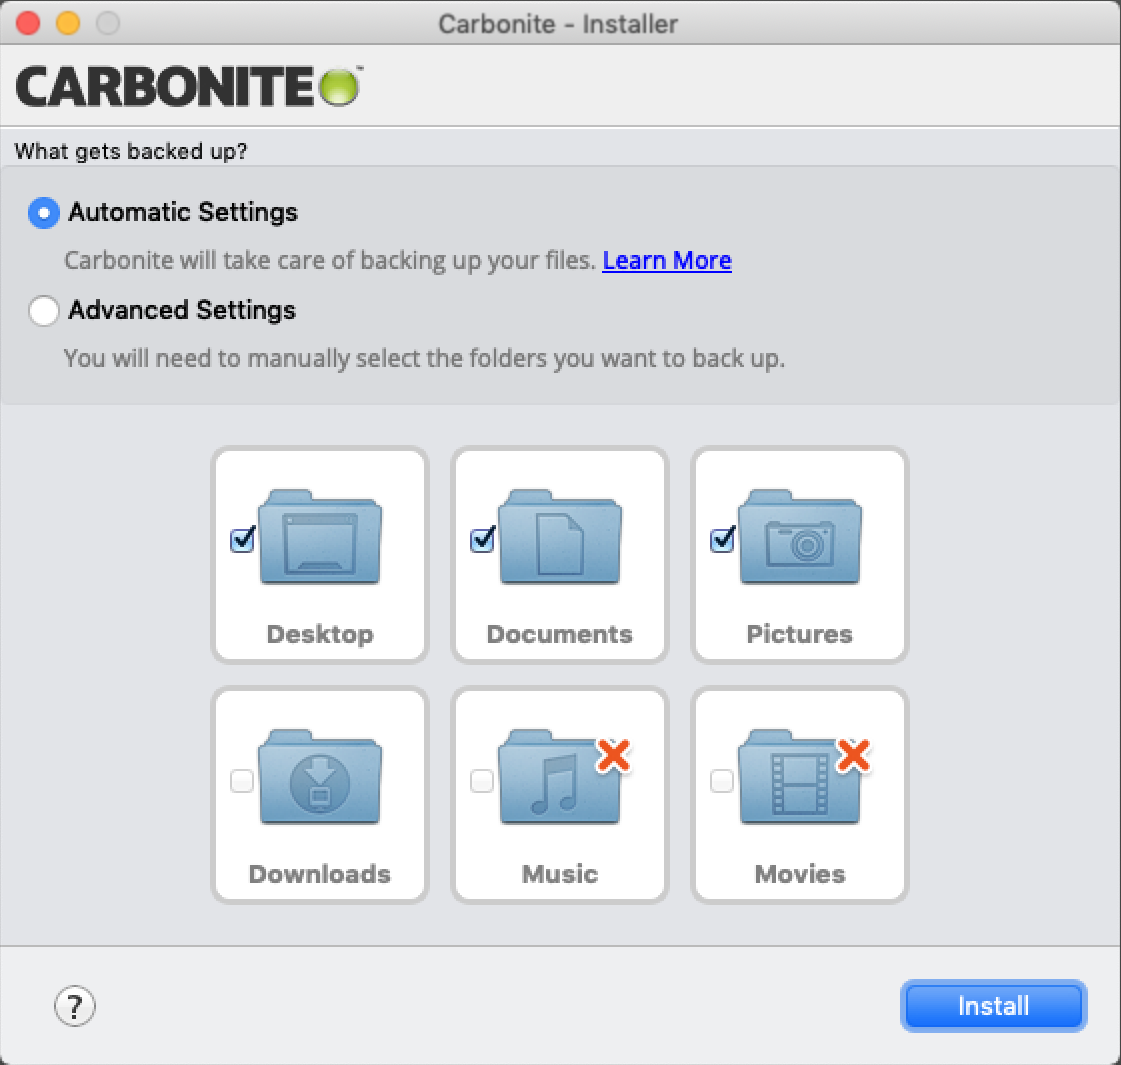Disable the Pictures backup checkbox
Image resolution: width=1121 pixels, height=1065 pixels.
coord(722,540)
